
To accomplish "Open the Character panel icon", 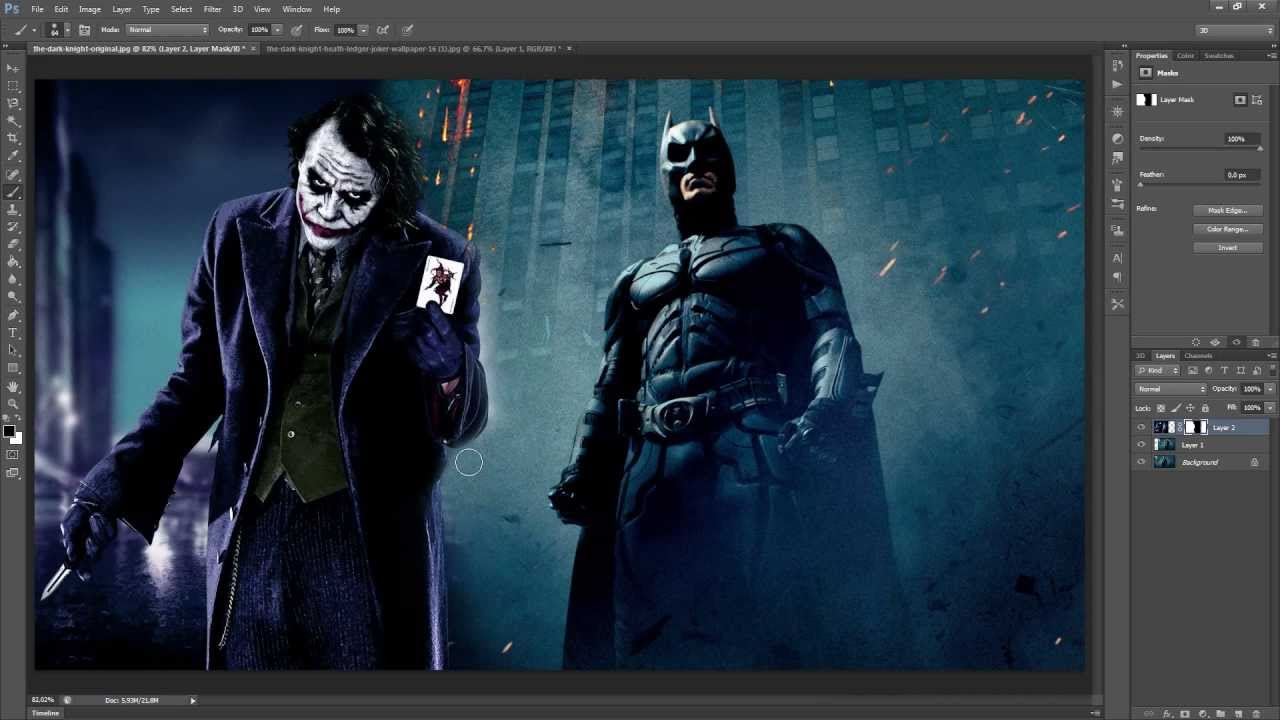I will [x=1117, y=258].
